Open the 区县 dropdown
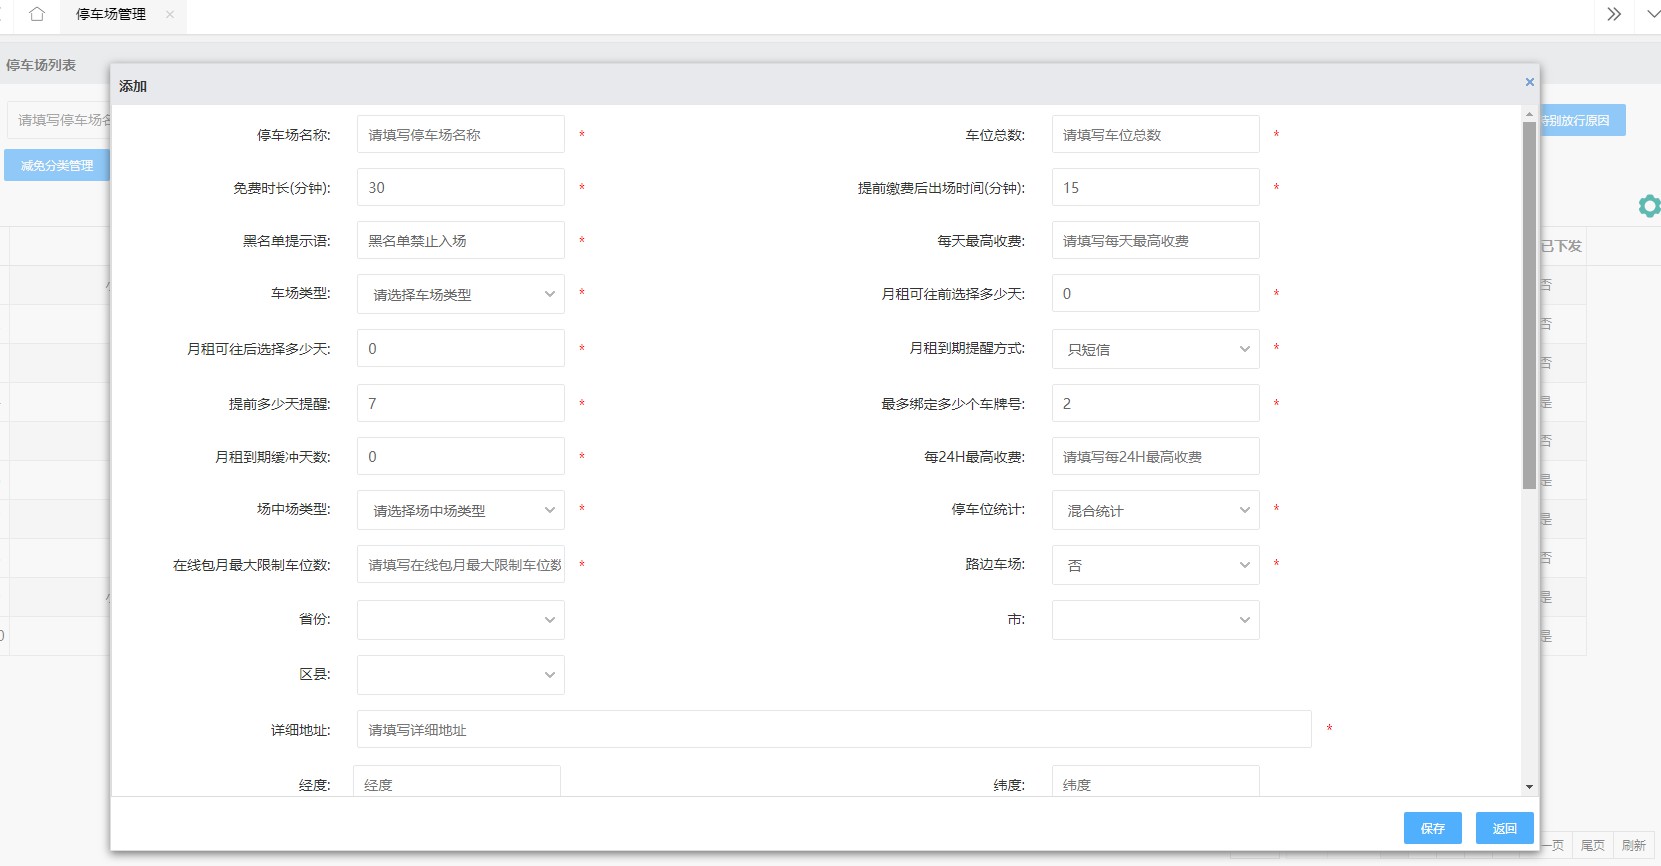 (461, 675)
